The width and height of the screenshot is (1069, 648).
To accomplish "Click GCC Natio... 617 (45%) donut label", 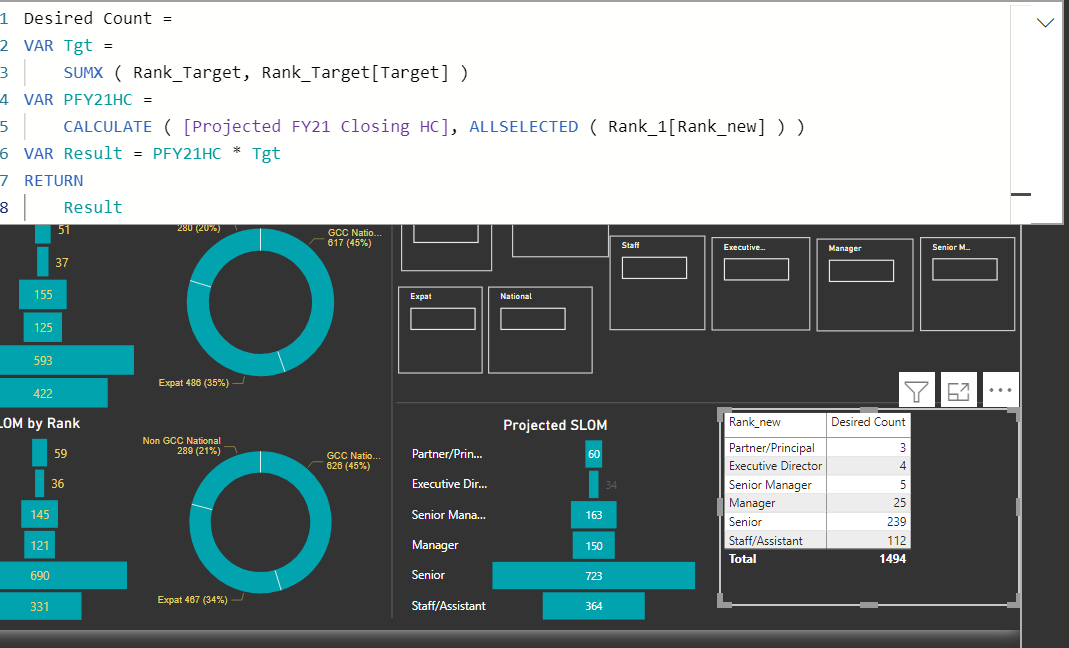I will click(x=355, y=237).
